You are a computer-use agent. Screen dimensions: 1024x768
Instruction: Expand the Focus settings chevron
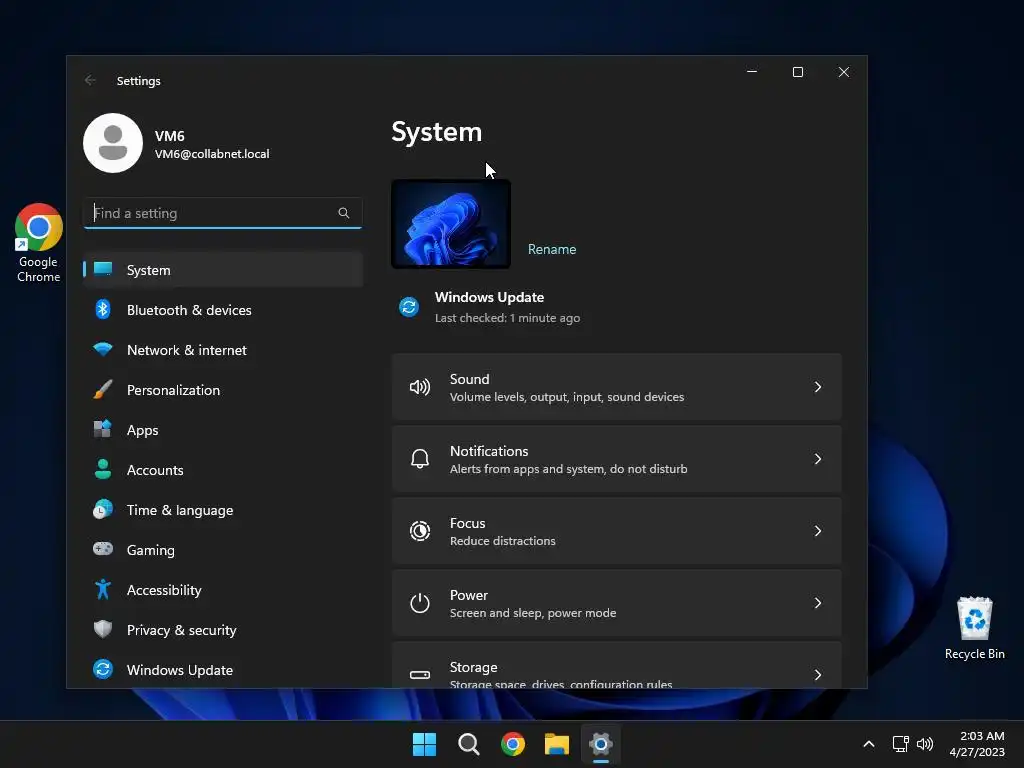(818, 531)
